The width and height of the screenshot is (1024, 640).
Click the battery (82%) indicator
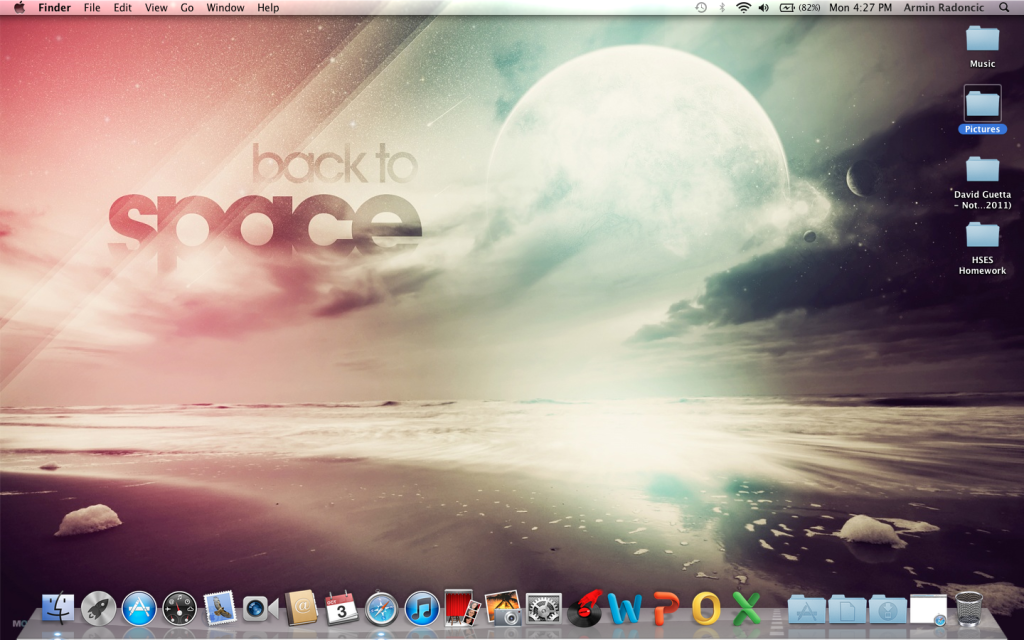click(x=800, y=8)
